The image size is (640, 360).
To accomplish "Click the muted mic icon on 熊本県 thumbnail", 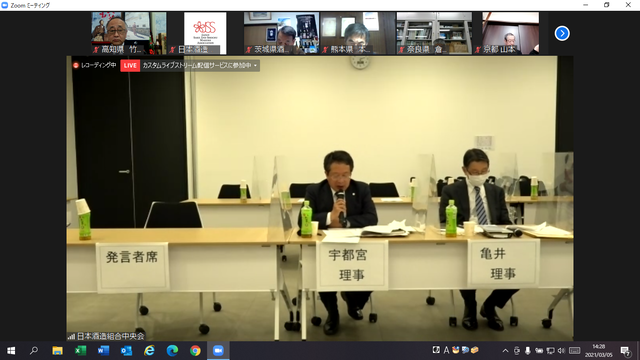I will point(325,50).
